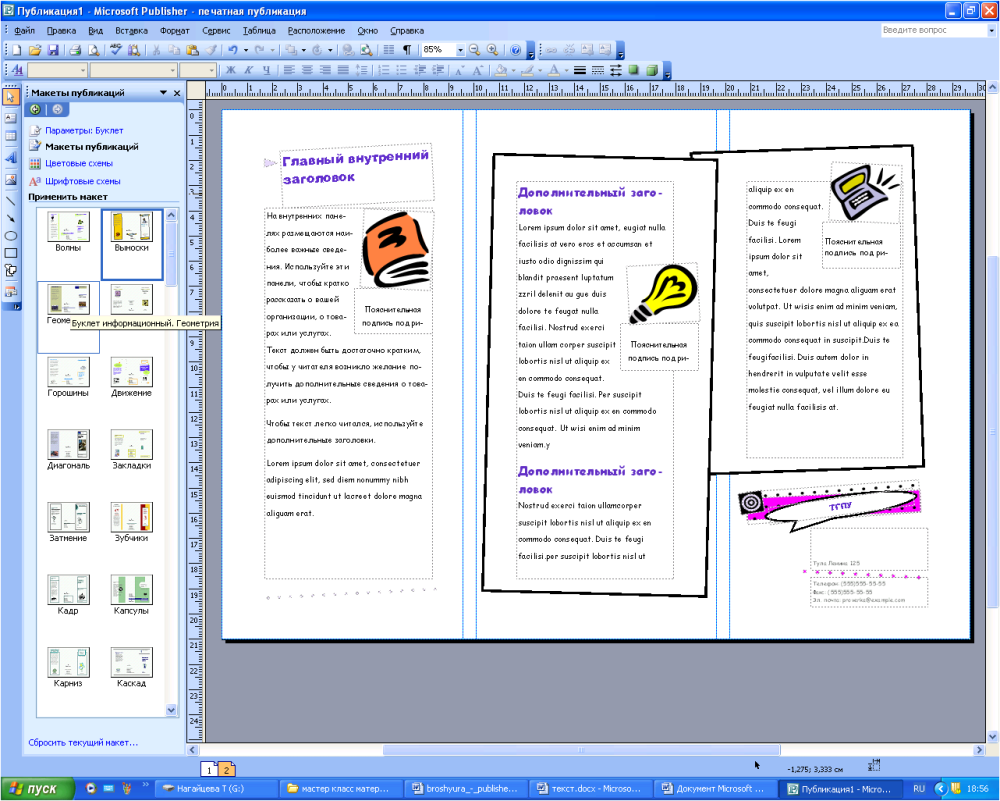Open the Вставка menu
The width and height of the screenshot is (1000, 801).
(x=131, y=31)
